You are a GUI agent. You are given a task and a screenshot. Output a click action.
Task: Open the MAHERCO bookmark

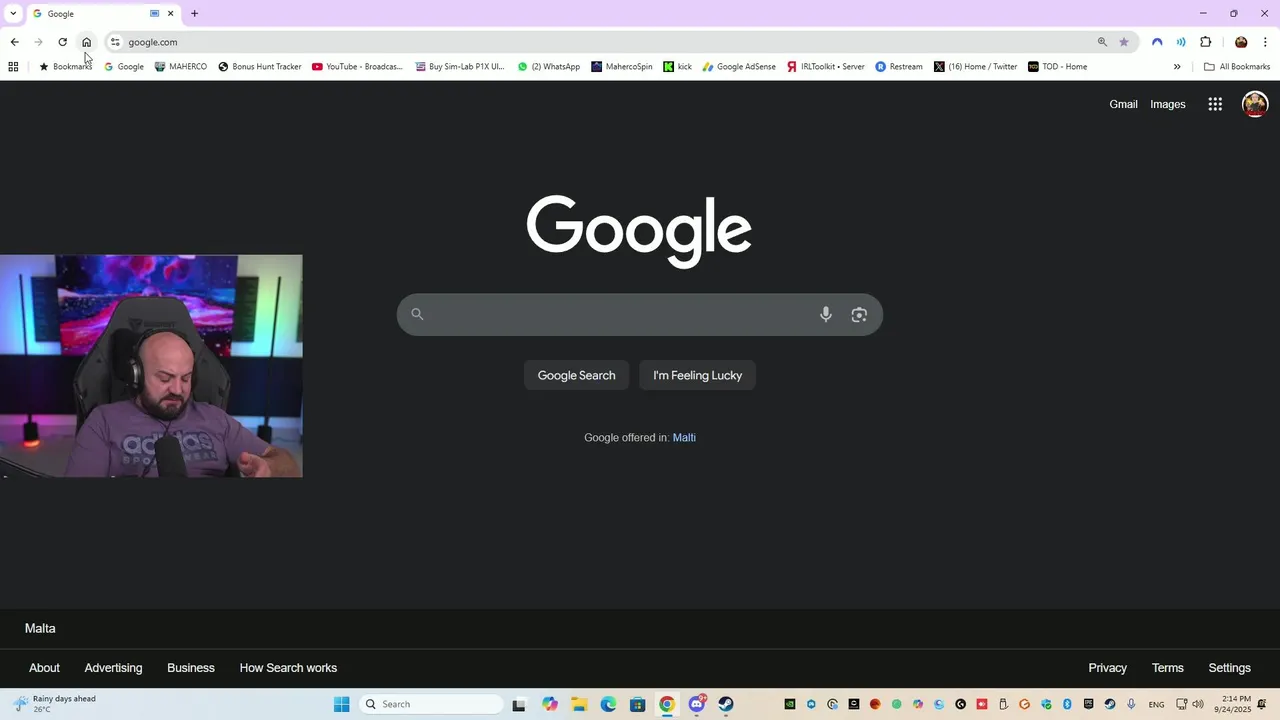[x=181, y=67]
